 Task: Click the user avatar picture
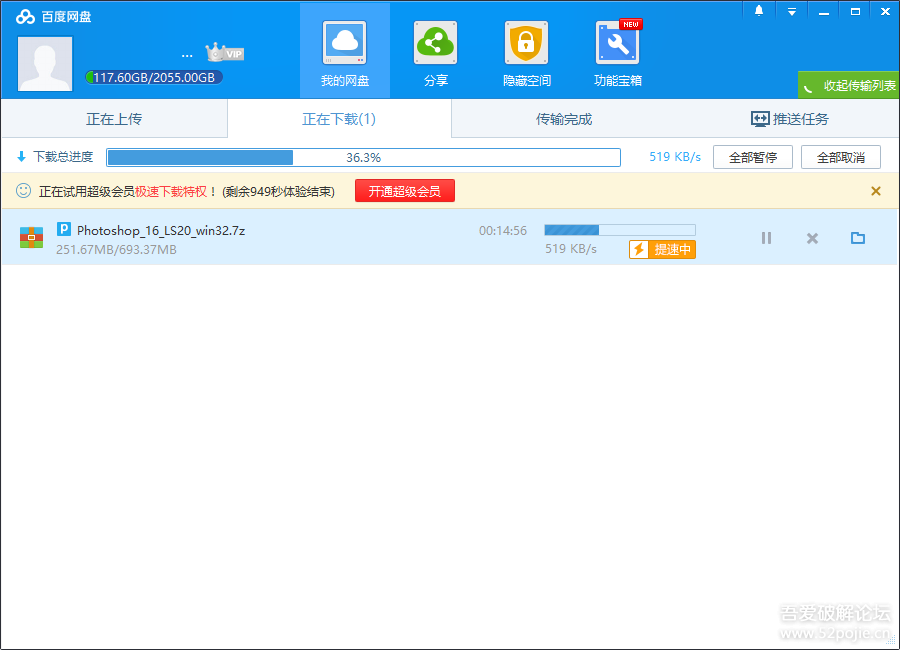(x=45, y=64)
